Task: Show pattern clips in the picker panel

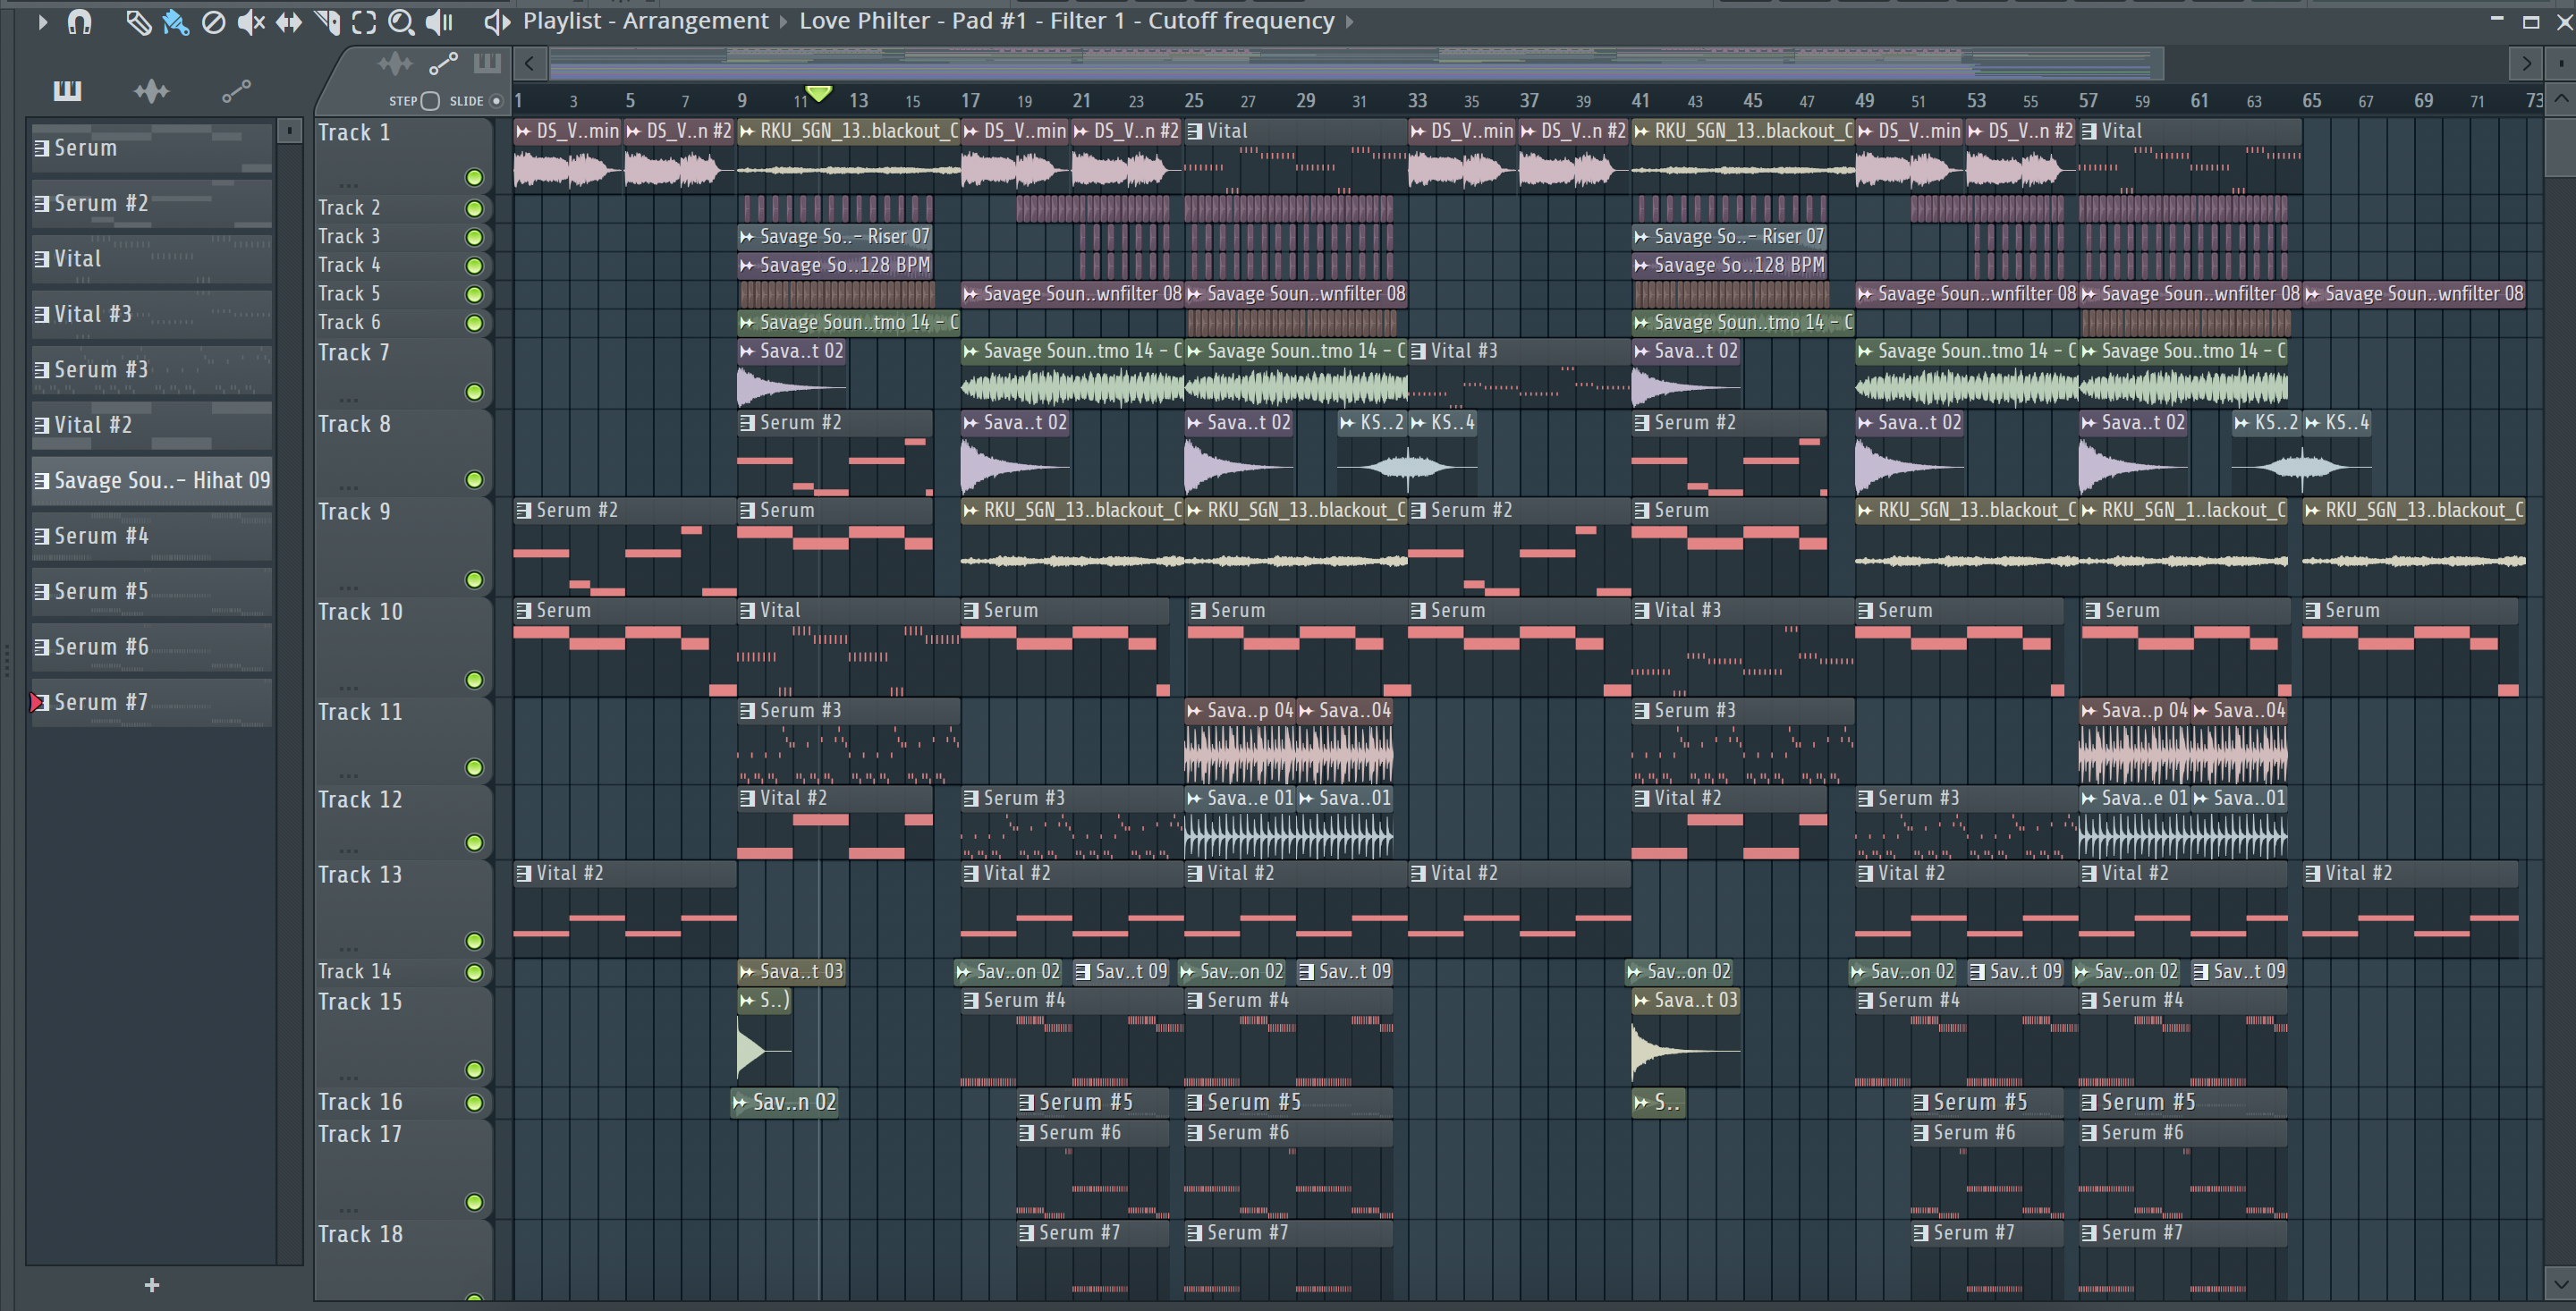Action: pos(67,91)
